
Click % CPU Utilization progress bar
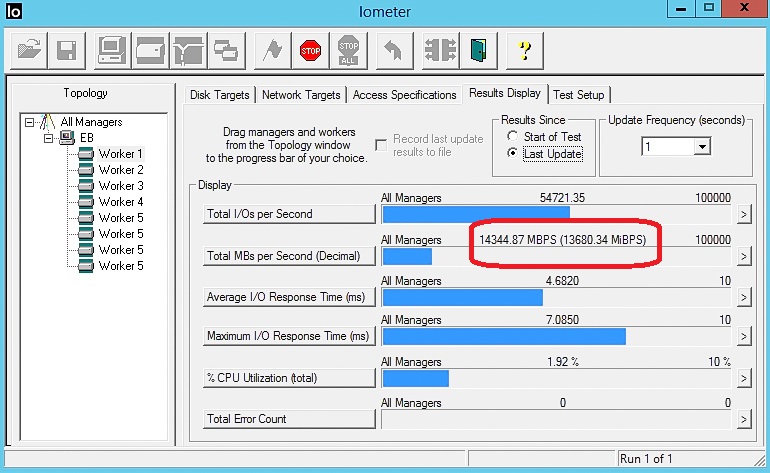pyautogui.click(x=556, y=378)
